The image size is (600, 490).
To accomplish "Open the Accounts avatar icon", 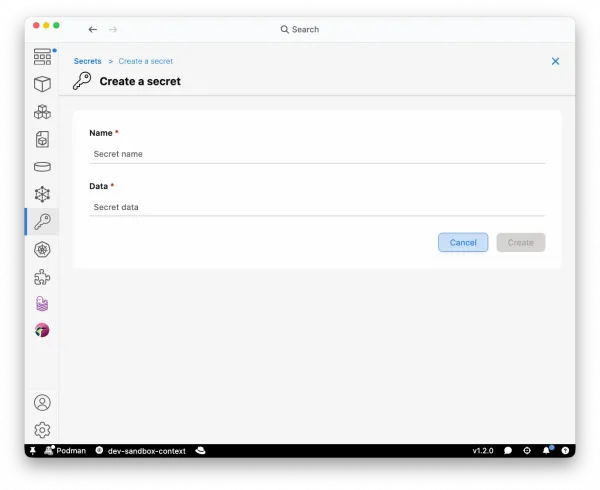I will (42, 403).
